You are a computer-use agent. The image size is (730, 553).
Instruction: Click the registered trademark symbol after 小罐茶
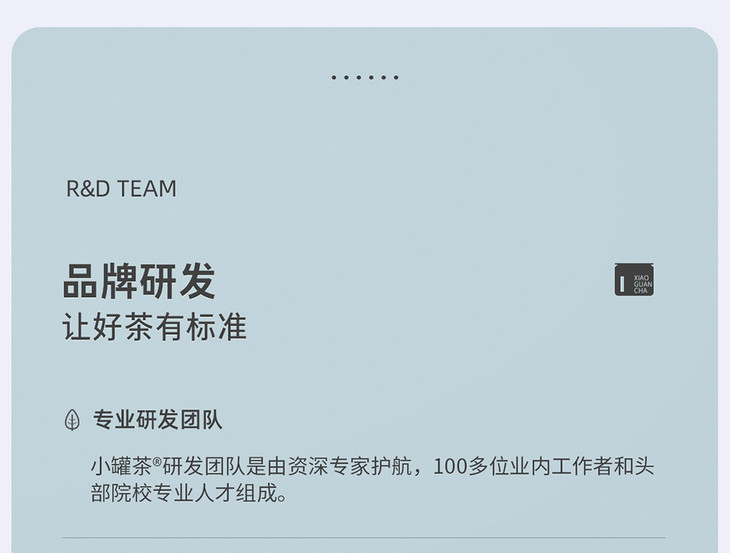coord(156,461)
